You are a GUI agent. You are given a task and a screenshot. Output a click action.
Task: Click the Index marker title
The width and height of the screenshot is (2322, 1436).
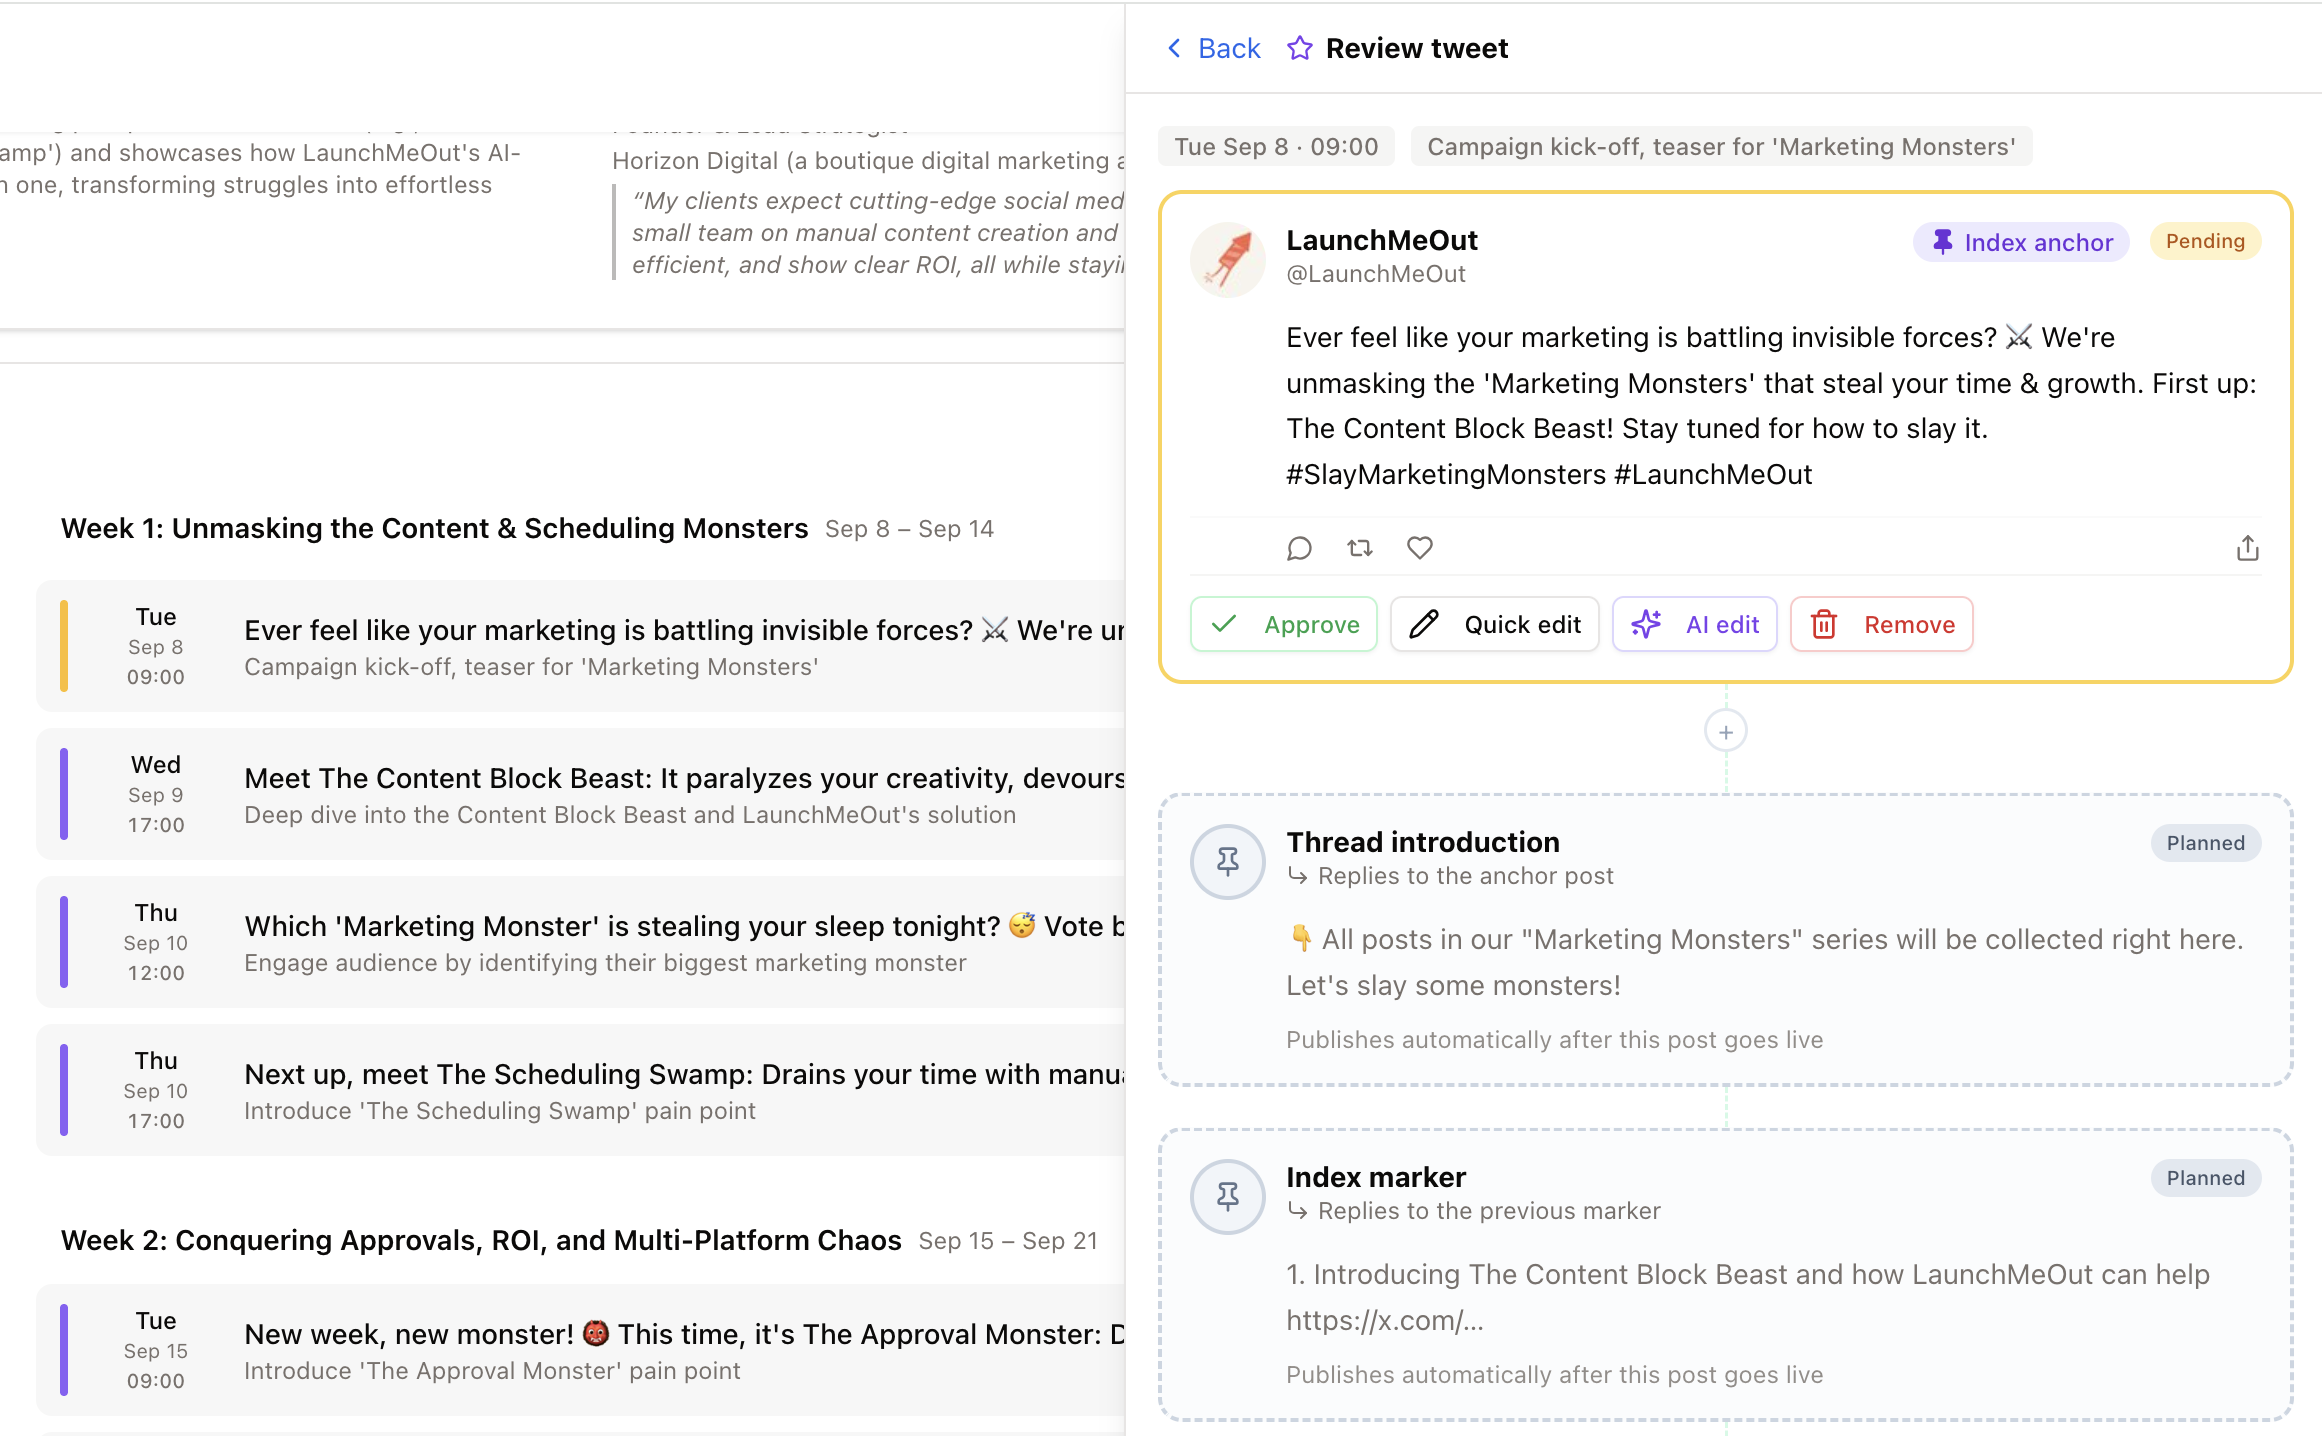click(1376, 1177)
